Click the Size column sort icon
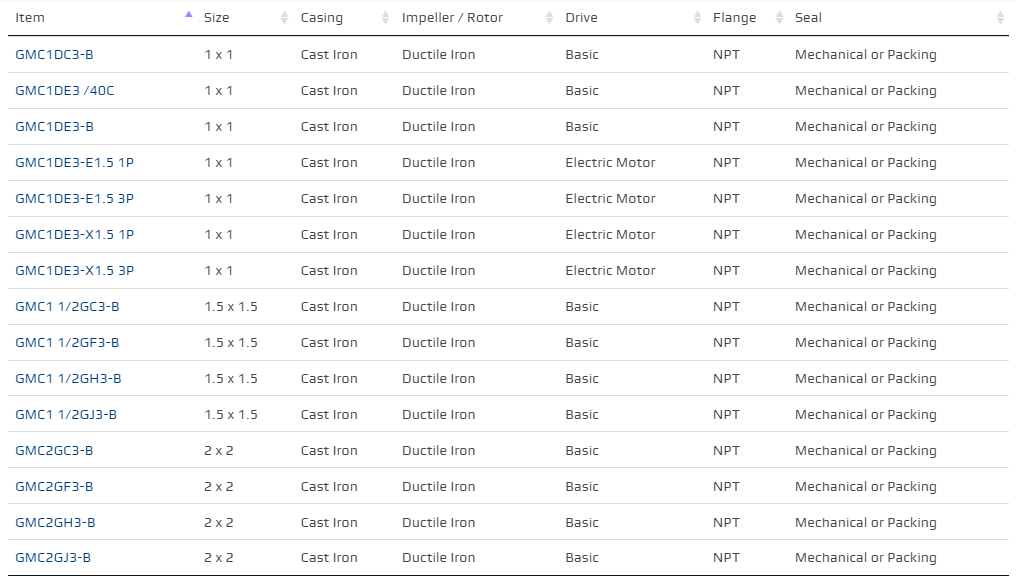This screenshot has height=585, width=1016. (284, 18)
